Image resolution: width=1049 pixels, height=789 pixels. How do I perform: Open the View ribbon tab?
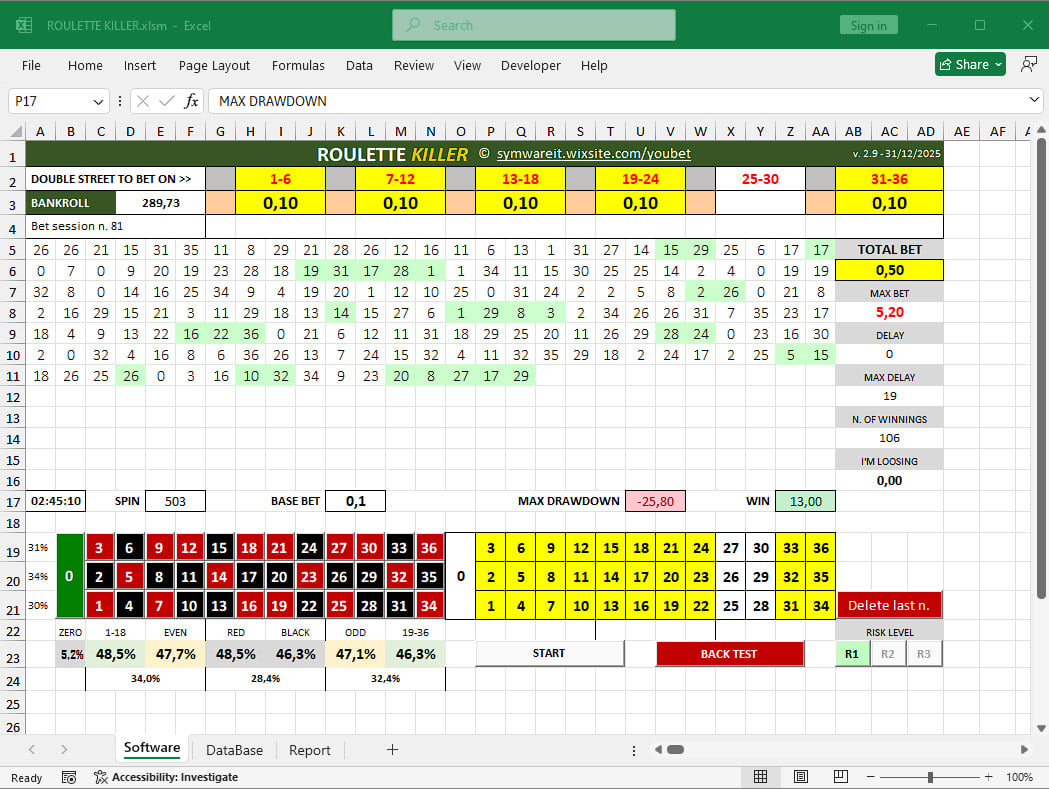pyautogui.click(x=467, y=66)
